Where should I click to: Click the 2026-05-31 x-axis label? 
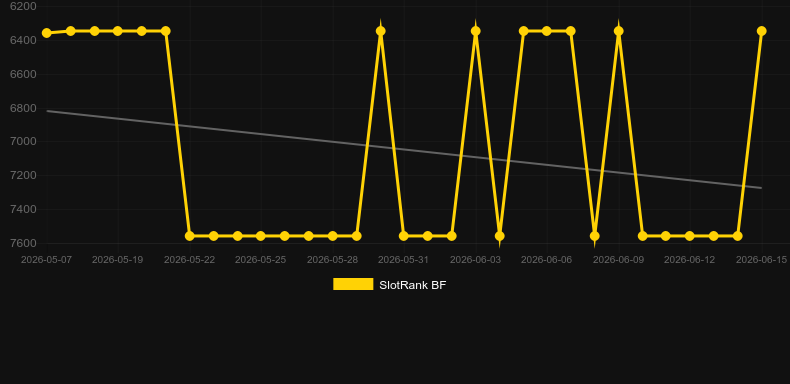(x=404, y=260)
